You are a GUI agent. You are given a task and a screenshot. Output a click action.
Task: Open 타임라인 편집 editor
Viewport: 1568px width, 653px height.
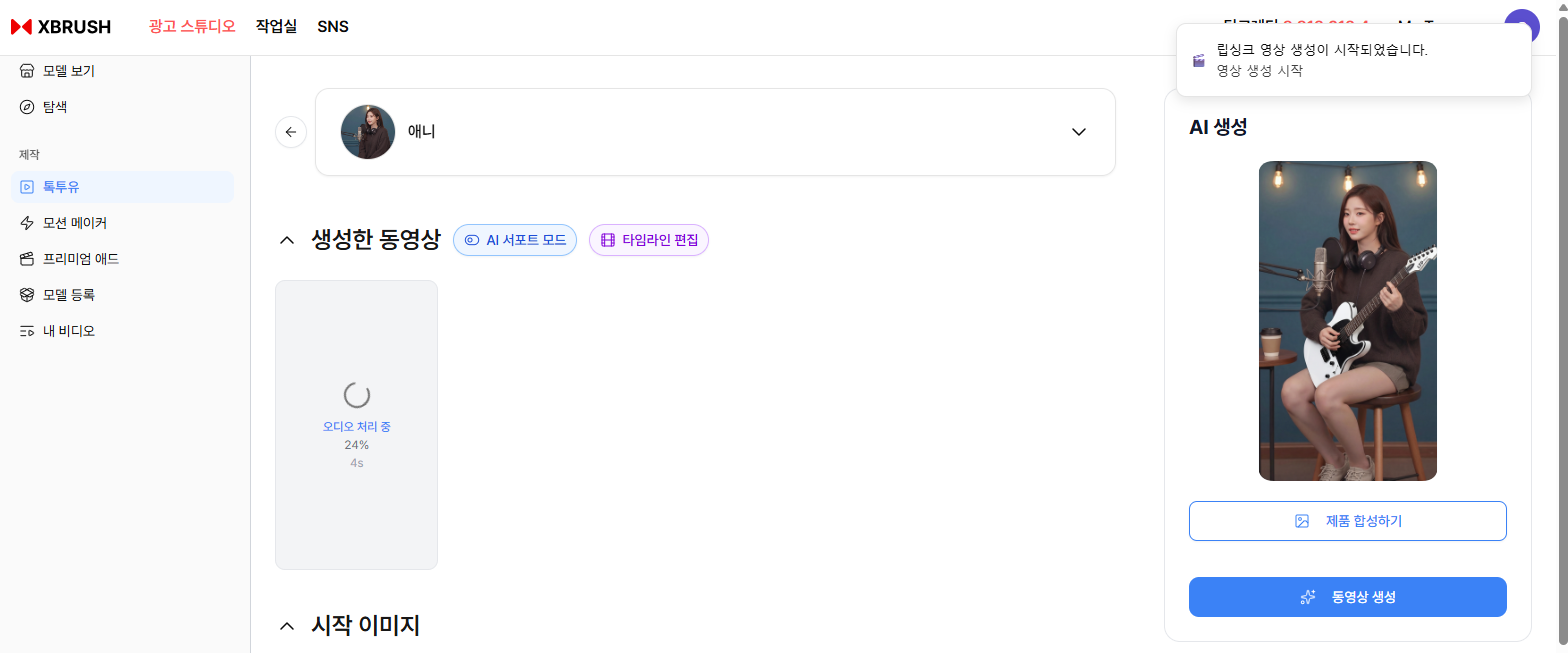coord(649,240)
